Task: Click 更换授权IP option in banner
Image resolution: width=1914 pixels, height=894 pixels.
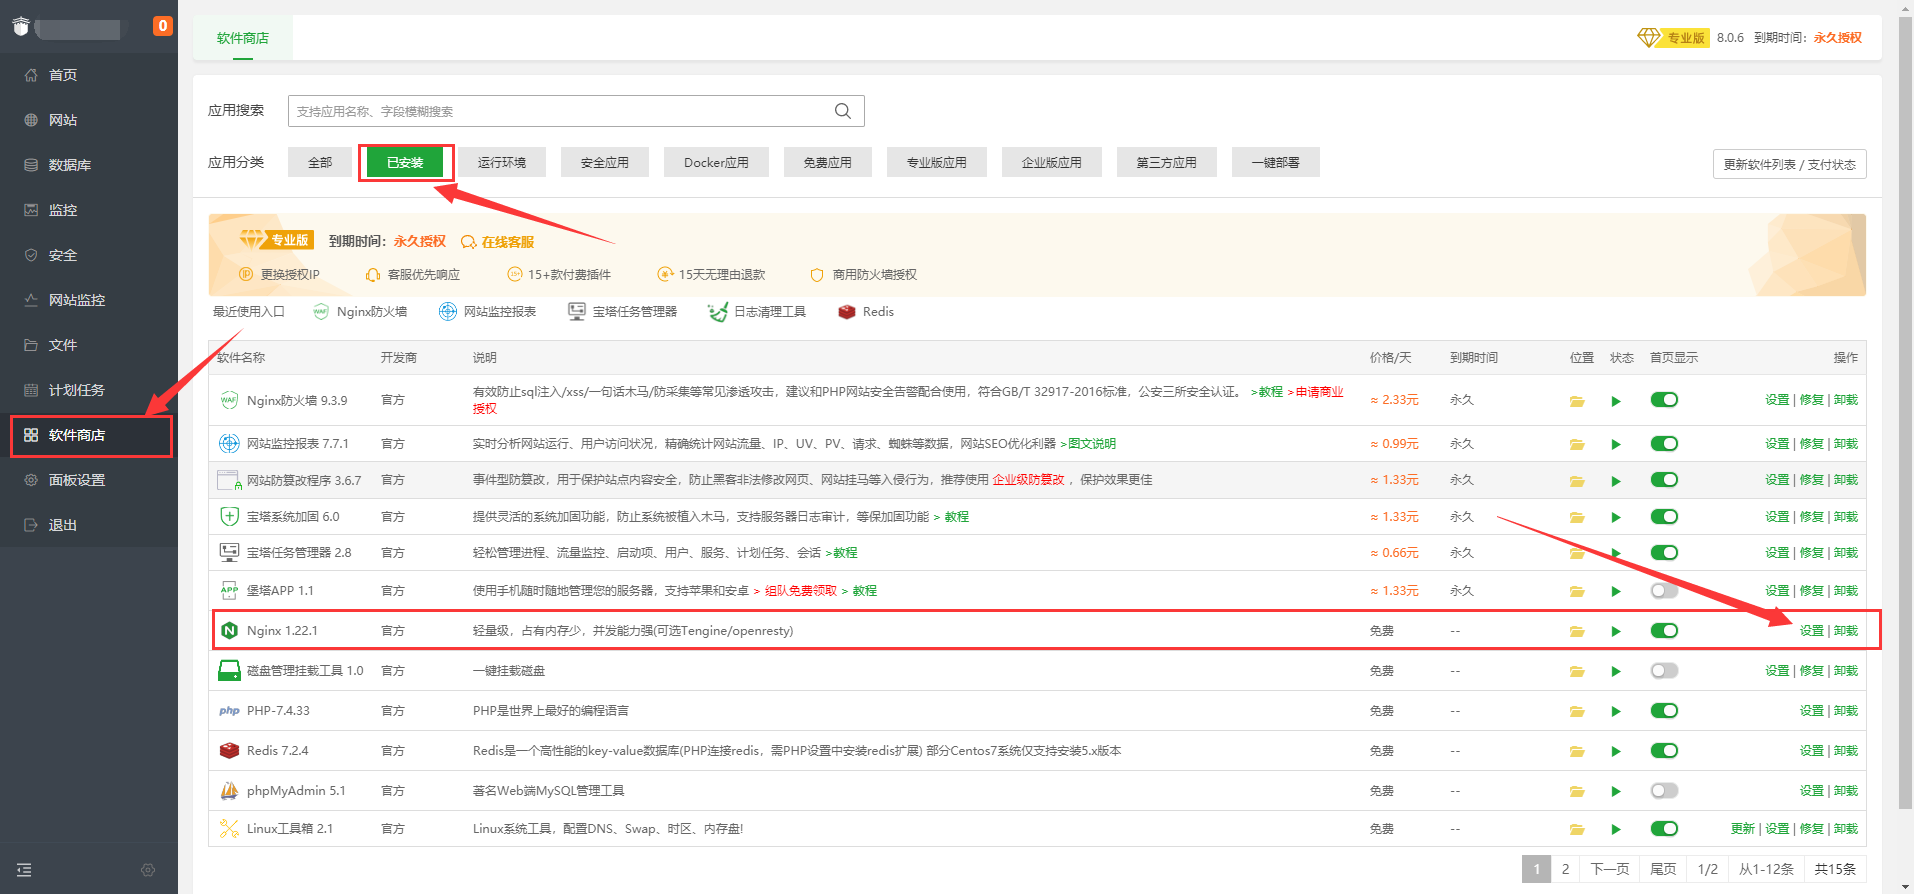Action: point(280,274)
